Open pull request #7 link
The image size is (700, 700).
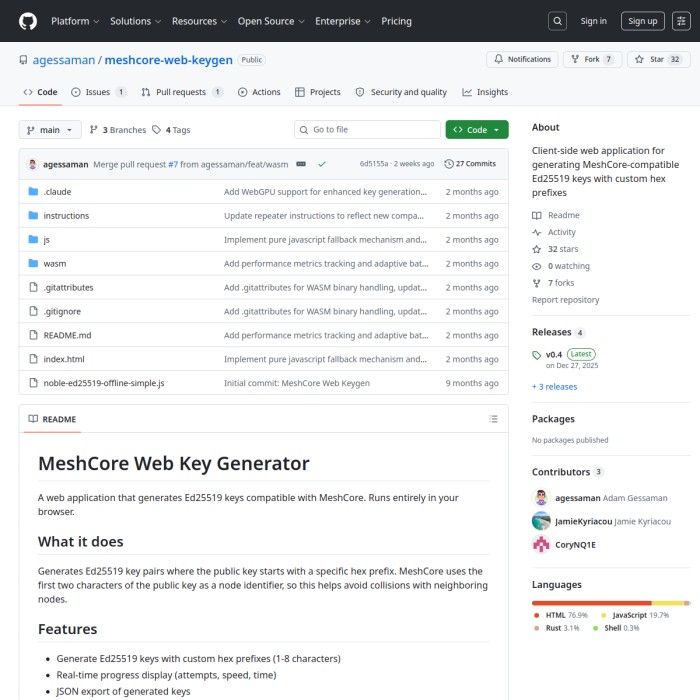pyautogui.click(x=173, y=164)
